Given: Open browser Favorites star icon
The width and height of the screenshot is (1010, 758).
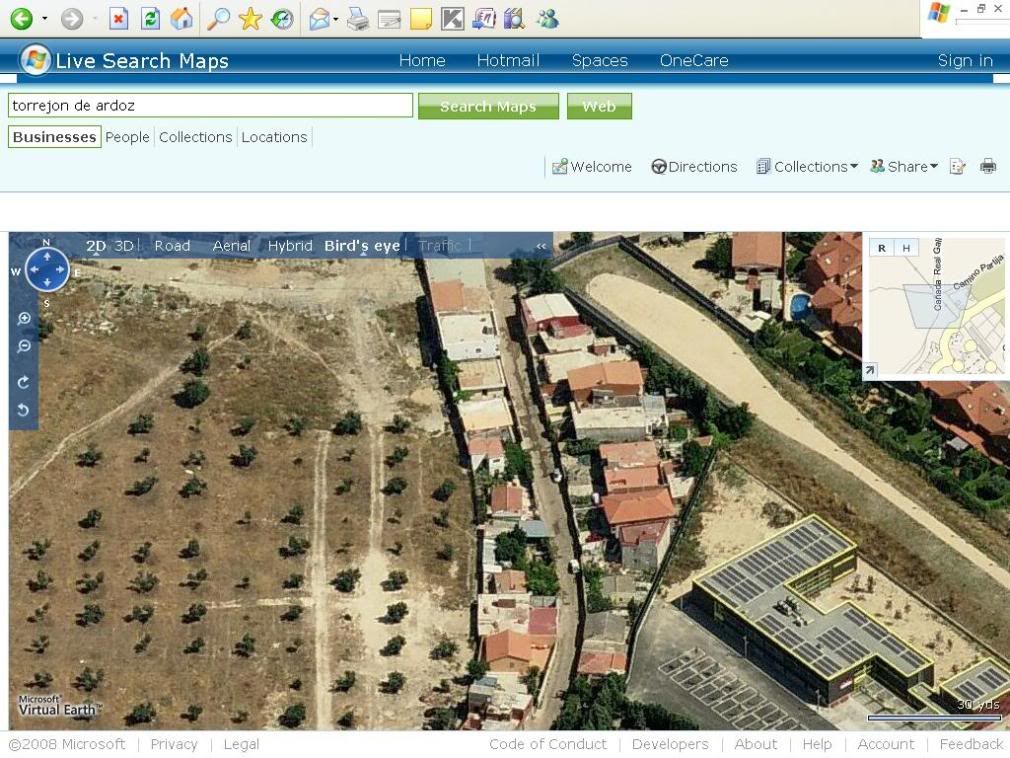Looking at the screenshot, I should [x=250, y=18].
